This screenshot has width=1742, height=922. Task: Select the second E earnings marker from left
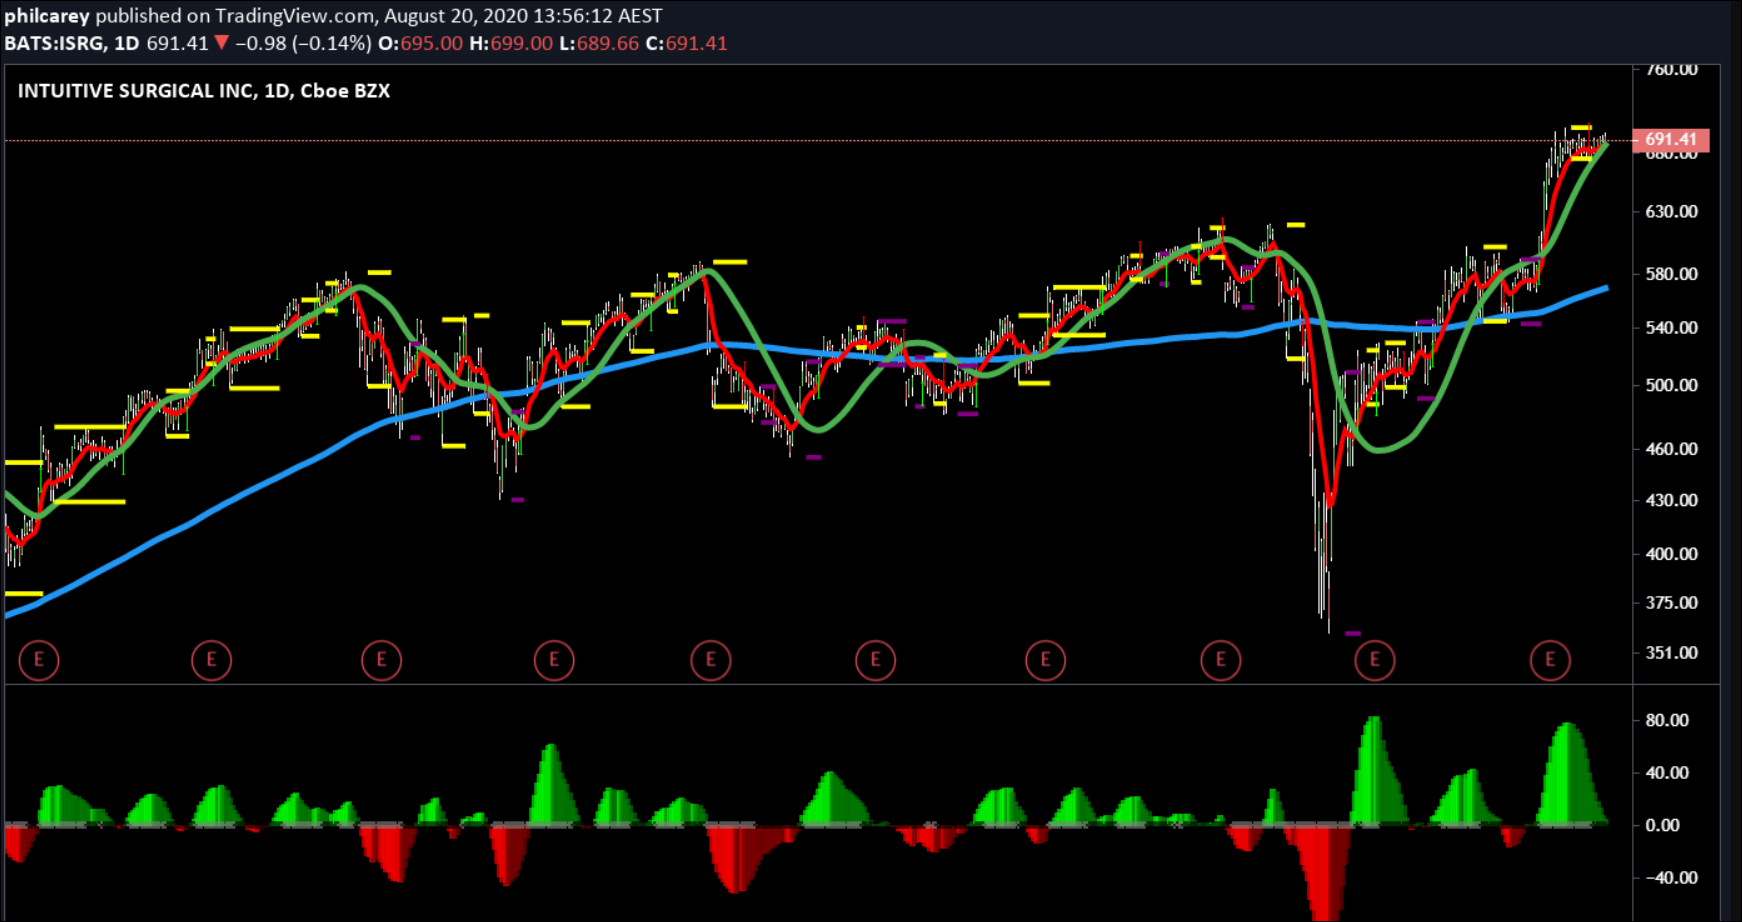click(211, 660)
